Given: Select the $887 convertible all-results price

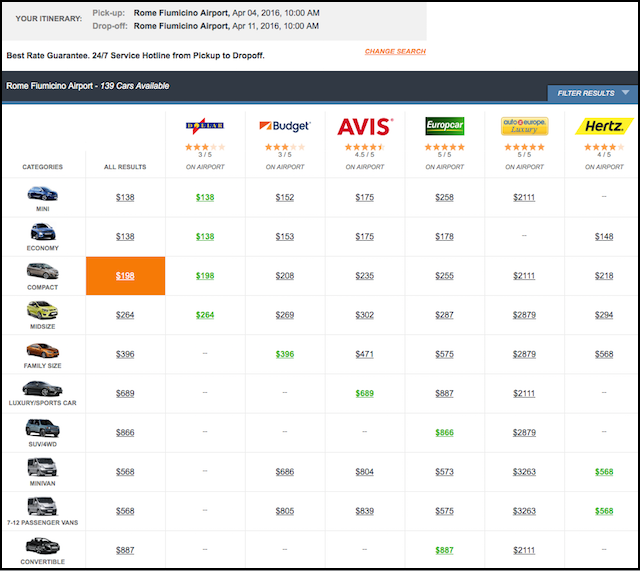Looking at the screenshot, I should [125, 550].
